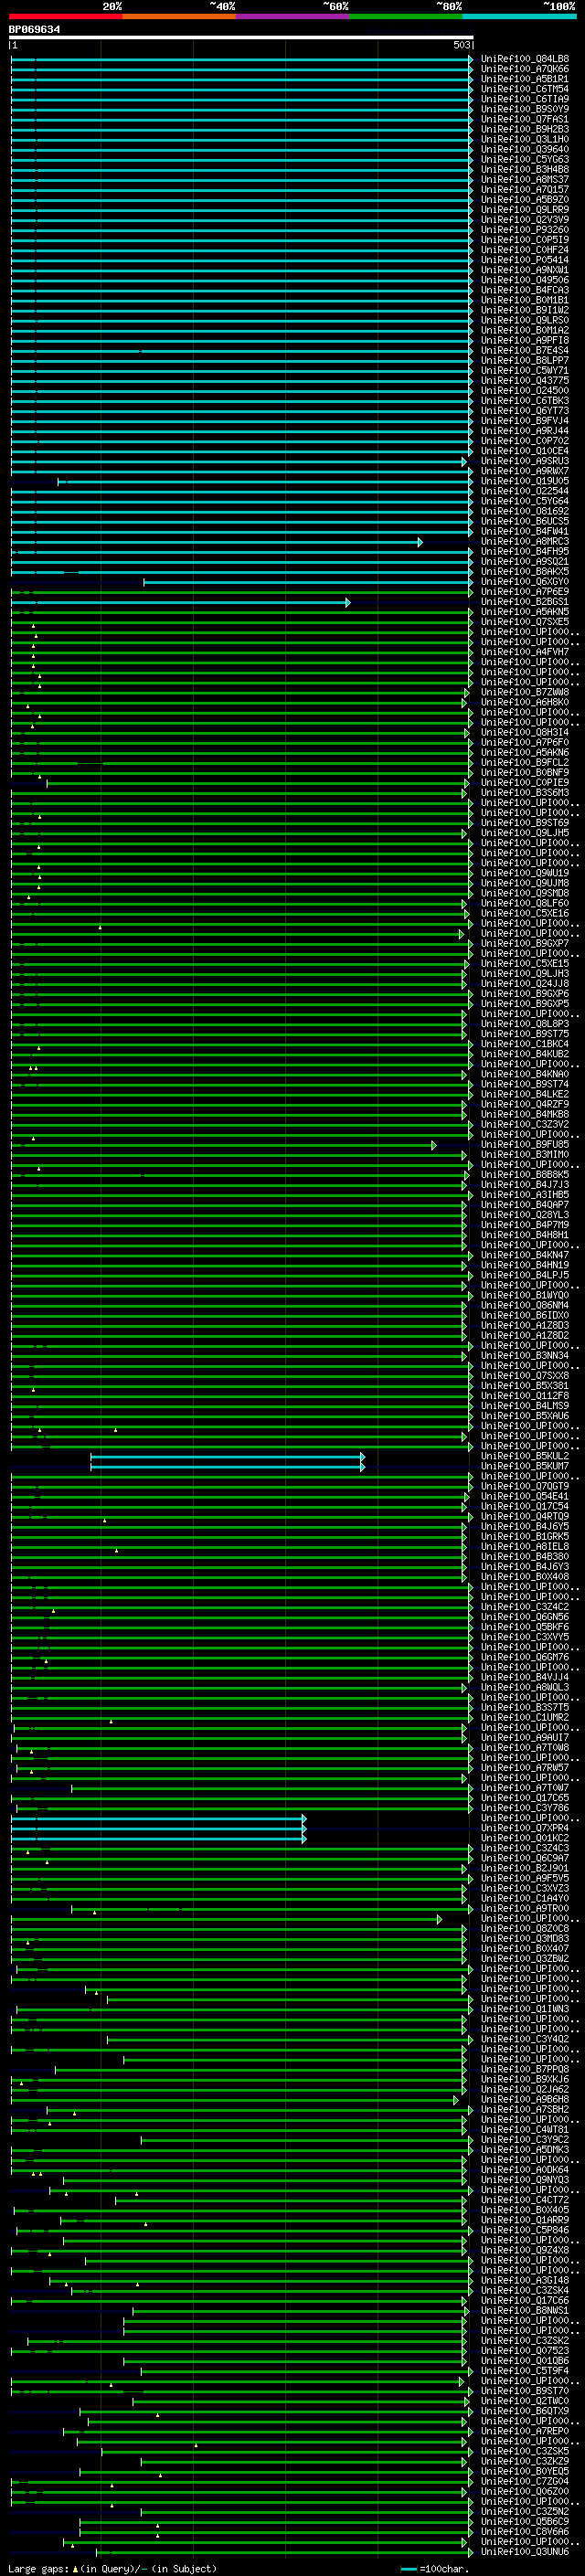Select the UniRef100_B7ZWW8 label
Screen dimensions: 585x2576
(525, 692)
